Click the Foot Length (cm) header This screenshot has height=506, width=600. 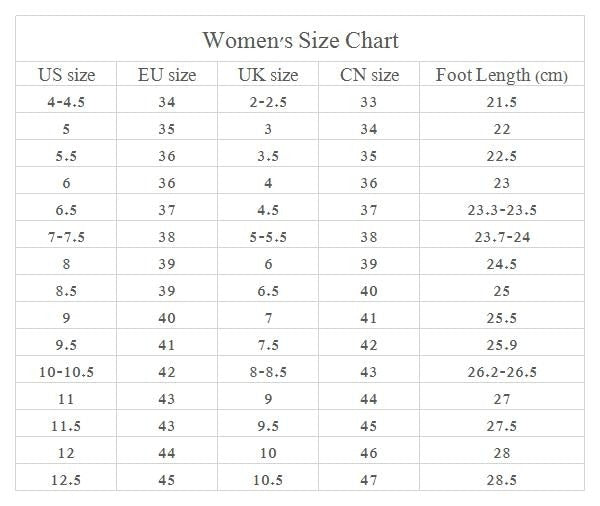(x=502, y=75)
